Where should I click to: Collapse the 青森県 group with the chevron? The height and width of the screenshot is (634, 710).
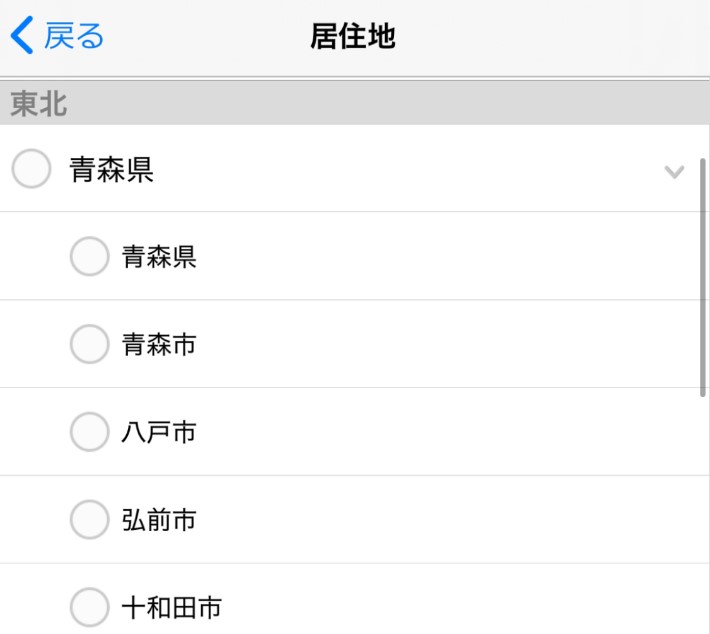(x=674, y=171)
